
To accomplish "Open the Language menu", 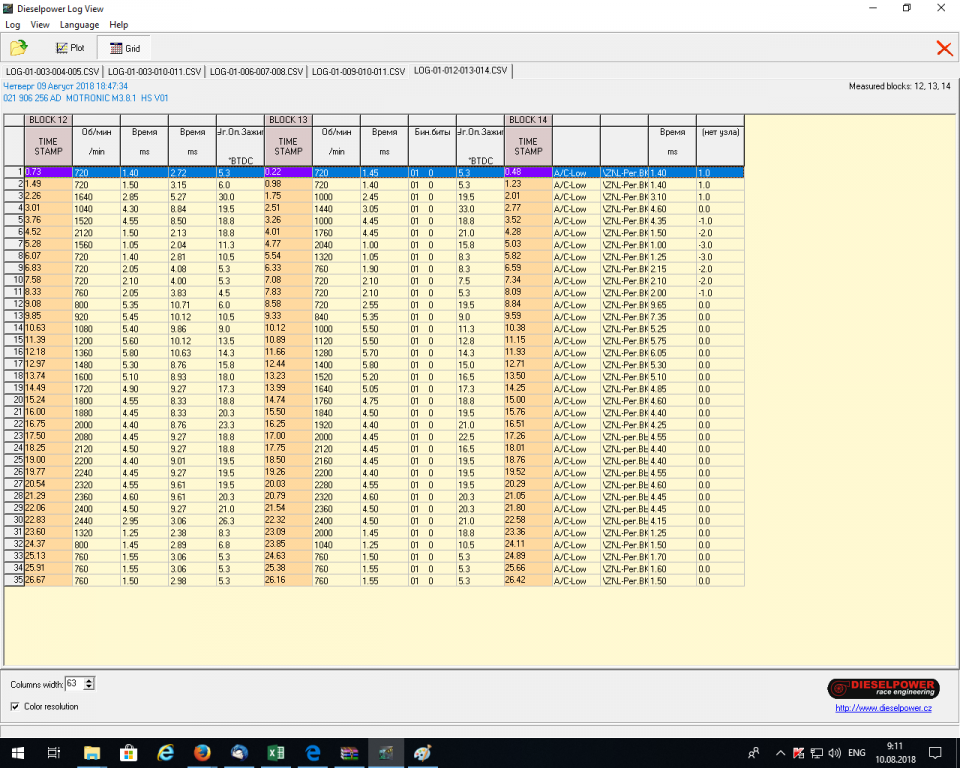I will pos(79,24).
